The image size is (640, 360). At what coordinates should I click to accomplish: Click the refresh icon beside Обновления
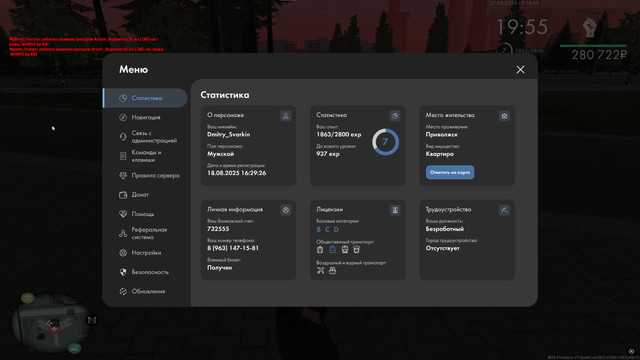(123, 291)
